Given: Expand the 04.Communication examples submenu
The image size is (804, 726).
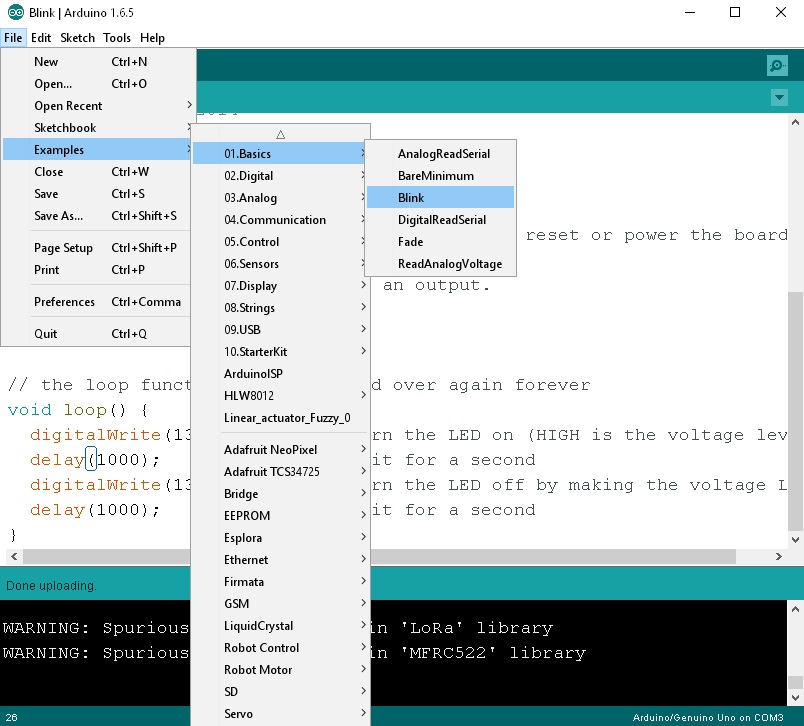Looking at the screenshot, I should point(280,220).
